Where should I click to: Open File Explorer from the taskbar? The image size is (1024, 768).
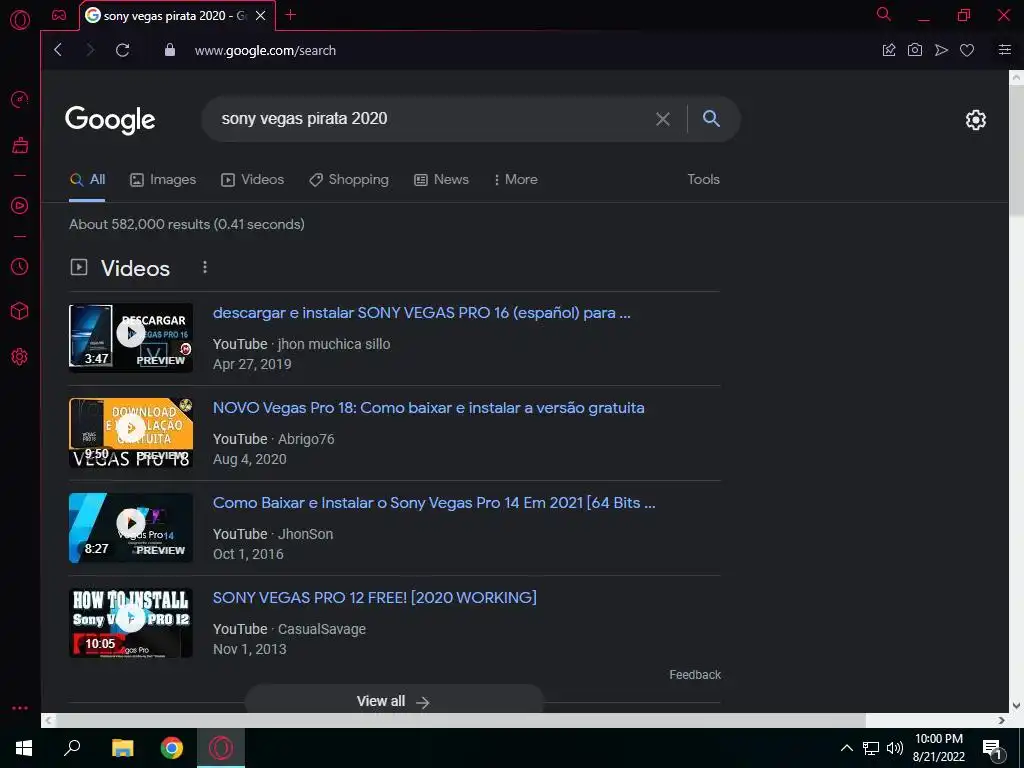click(122, 748)
